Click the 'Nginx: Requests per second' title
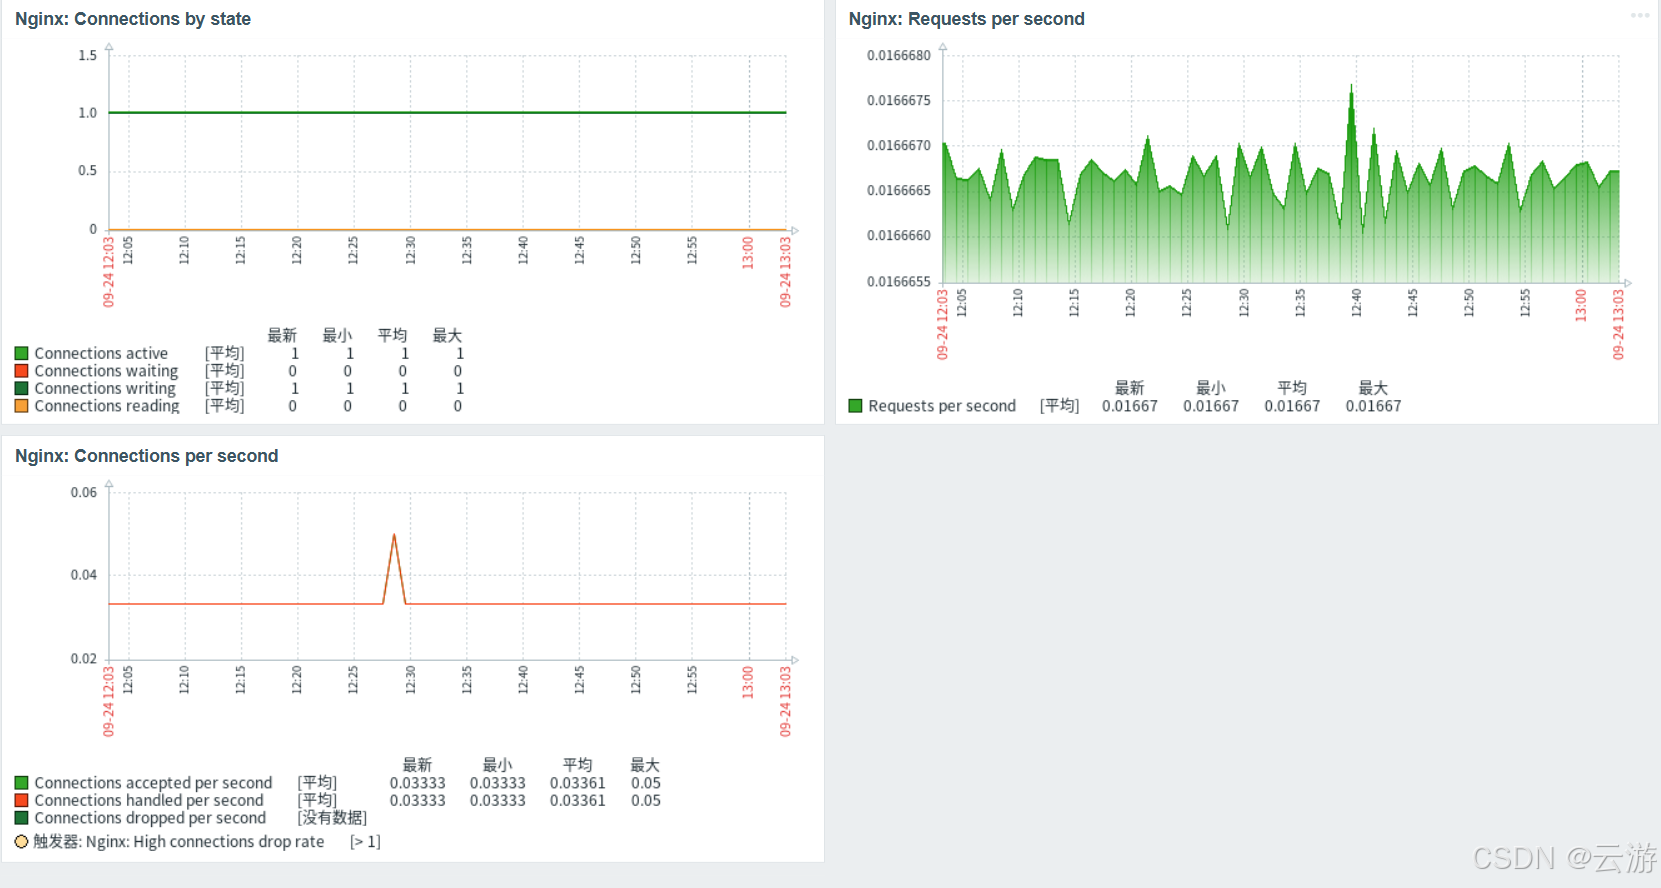 pyautogui.click(x=966, y=19)
